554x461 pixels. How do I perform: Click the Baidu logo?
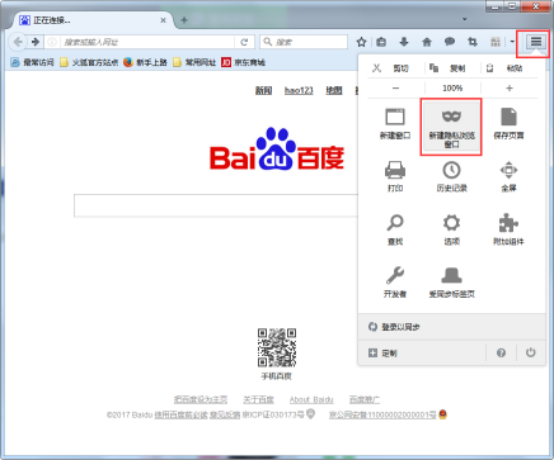point(277,149)
